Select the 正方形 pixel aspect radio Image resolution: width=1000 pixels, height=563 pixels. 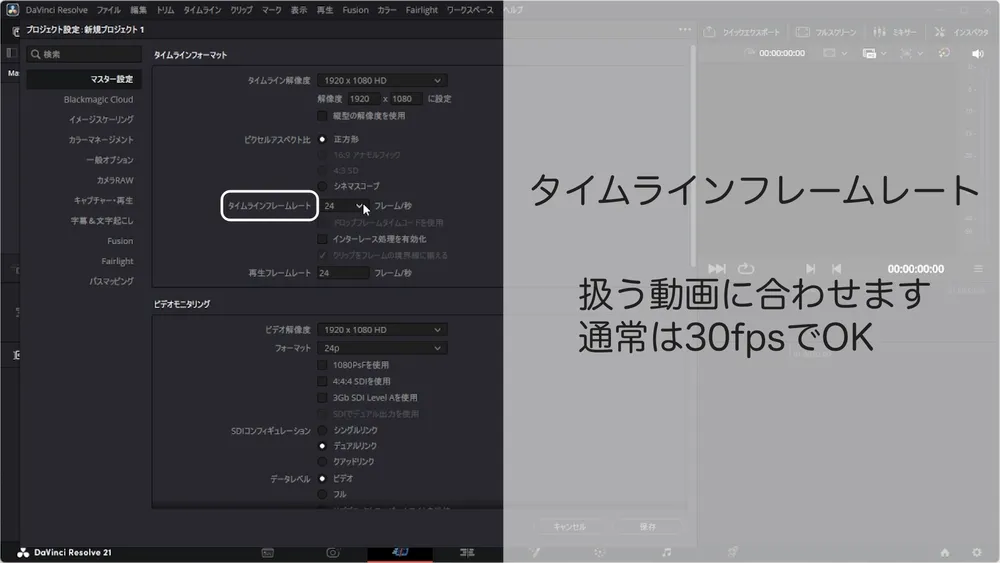tap(322, 139)
